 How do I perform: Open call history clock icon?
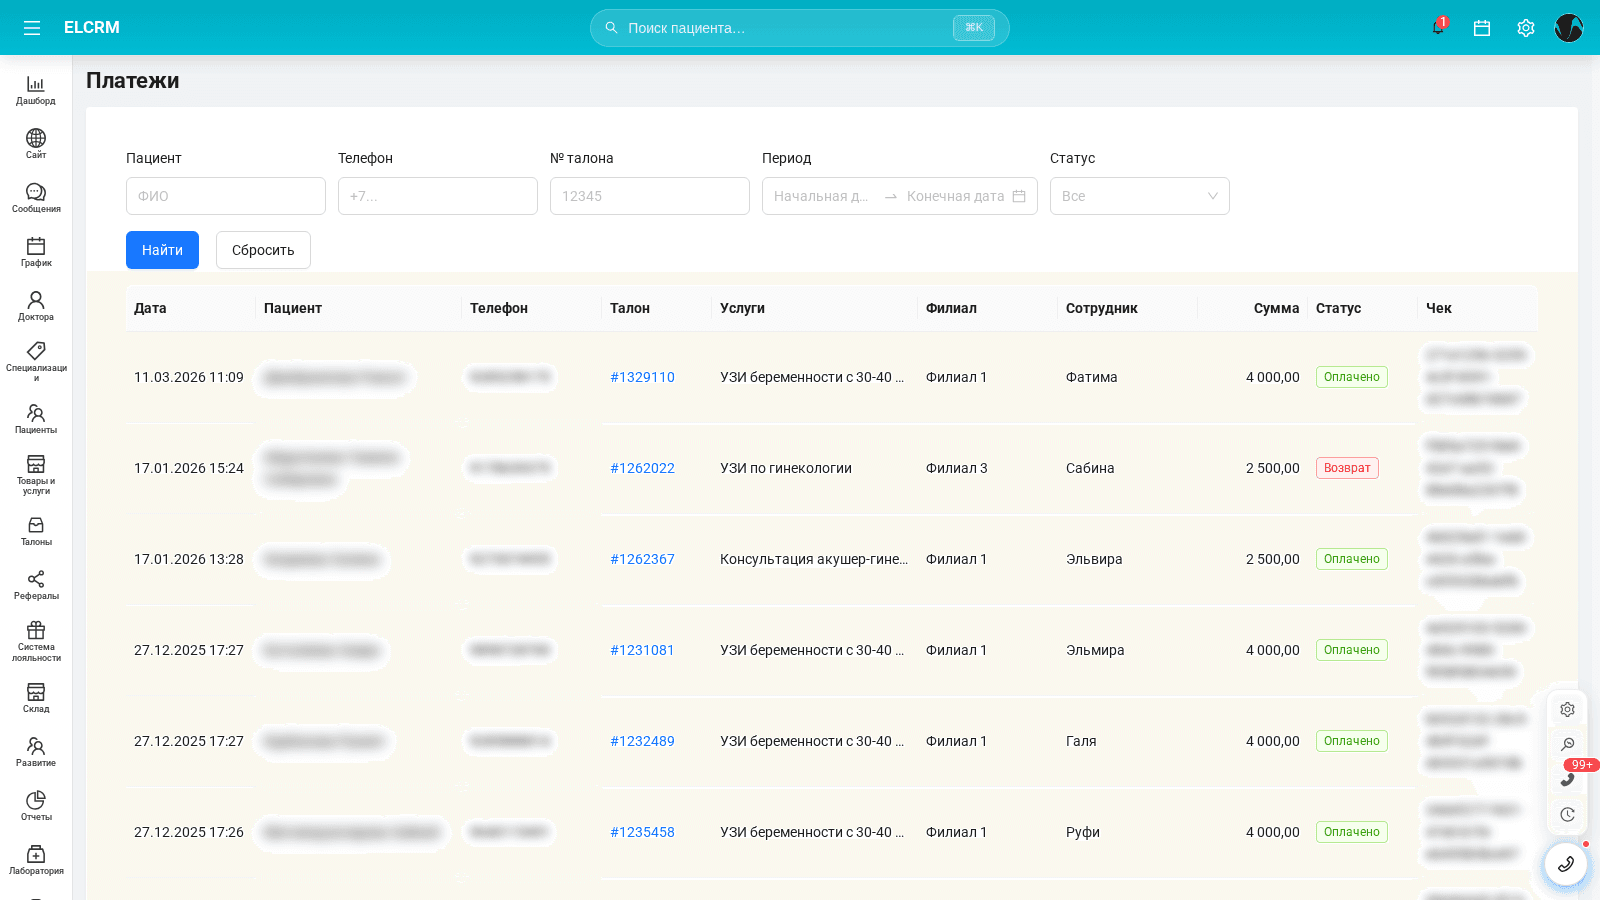pyautogui.click(x=1567, y=814)
